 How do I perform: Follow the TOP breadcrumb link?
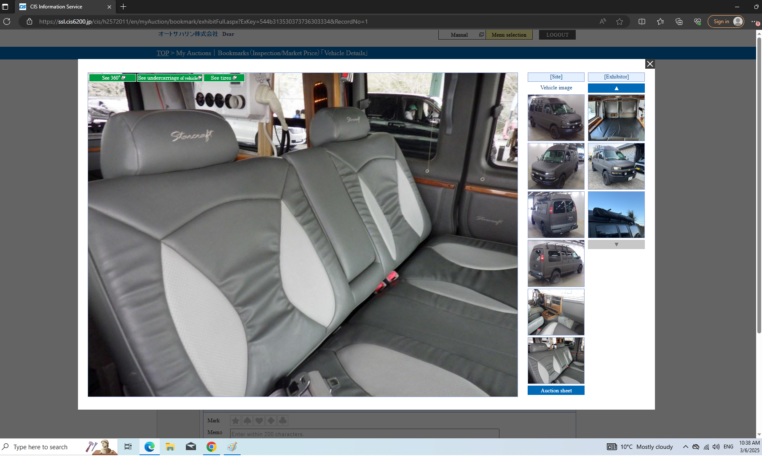click(x=163, y=53)
